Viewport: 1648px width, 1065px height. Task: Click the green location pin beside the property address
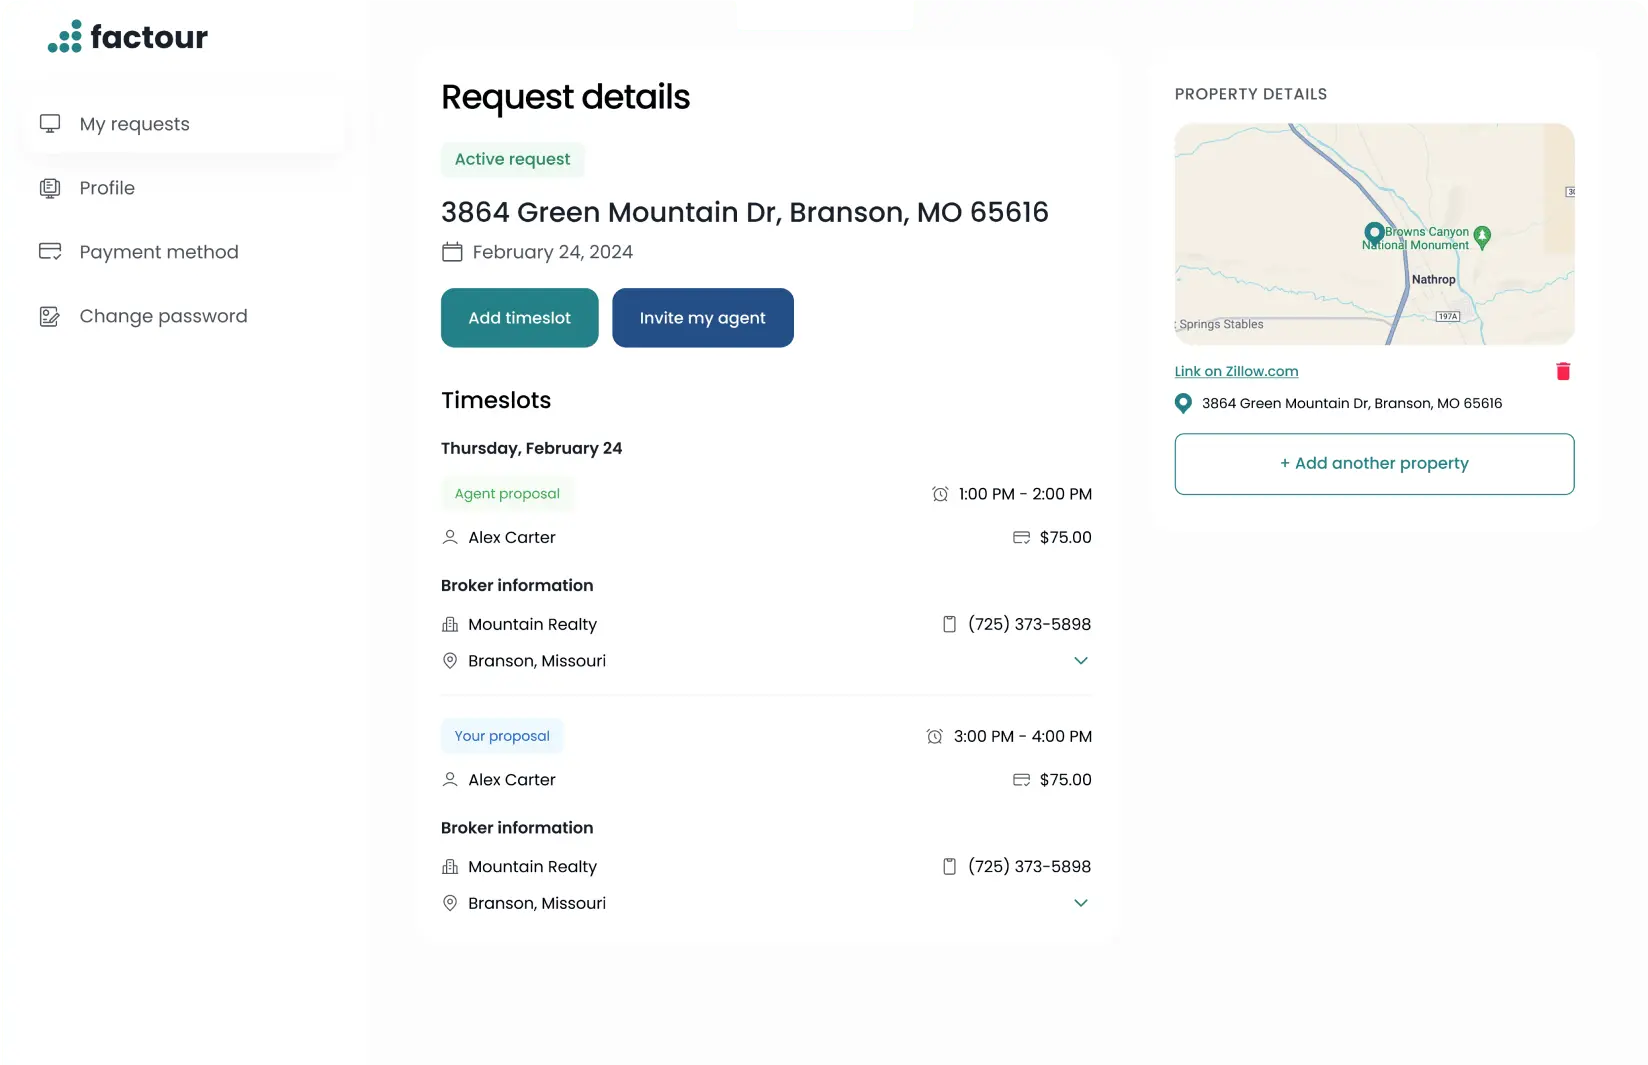(x=1183, y=403)
